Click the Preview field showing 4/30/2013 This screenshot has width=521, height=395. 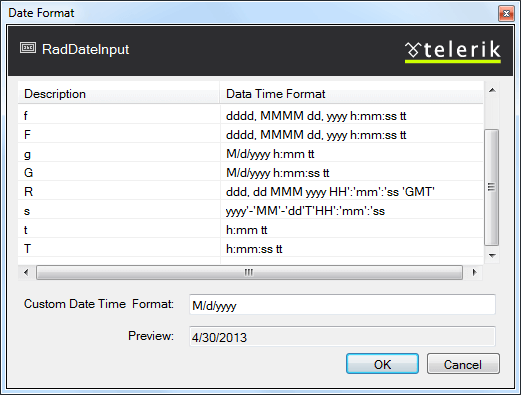(342, 337)
